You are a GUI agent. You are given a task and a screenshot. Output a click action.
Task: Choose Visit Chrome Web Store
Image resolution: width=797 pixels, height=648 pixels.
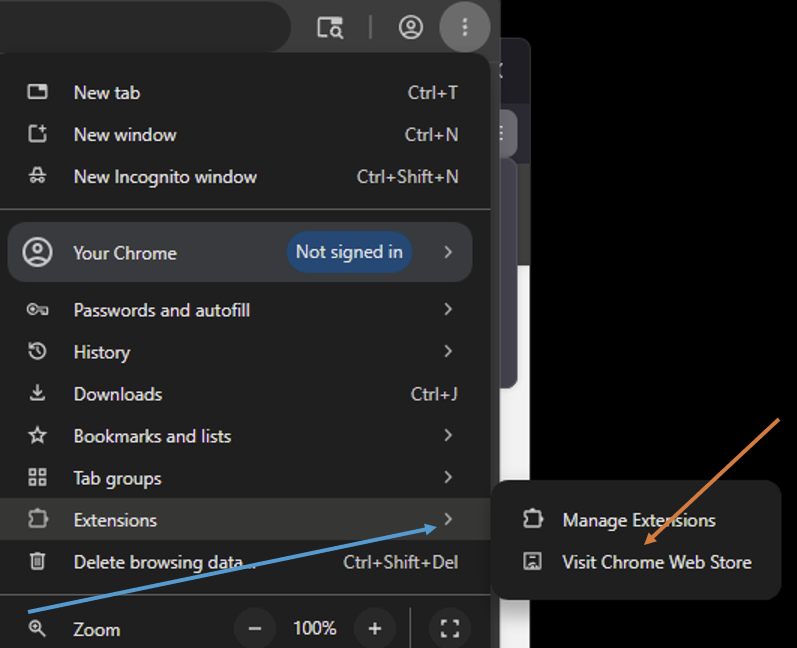(636, 562)
